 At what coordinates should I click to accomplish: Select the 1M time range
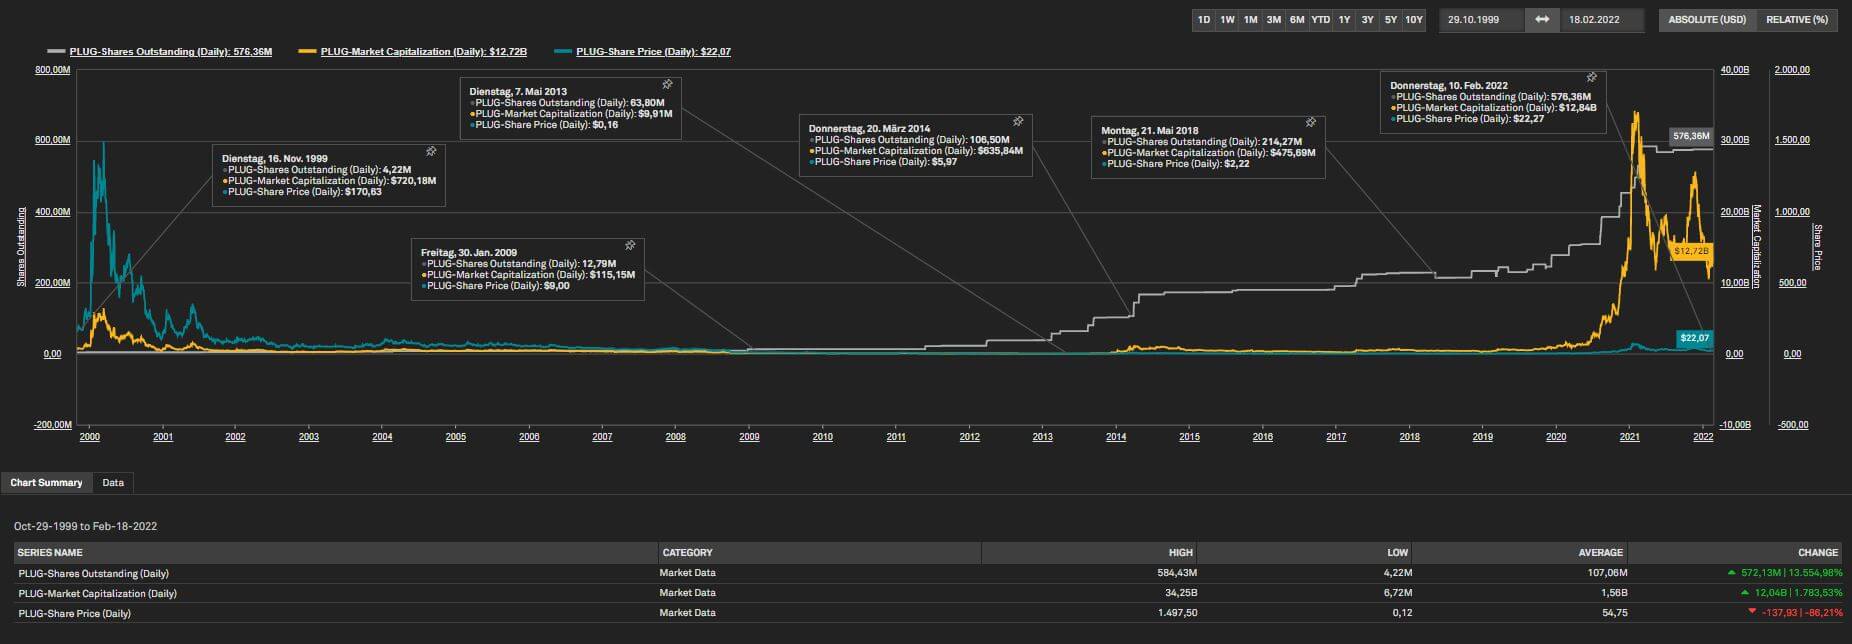(1250, 20)
